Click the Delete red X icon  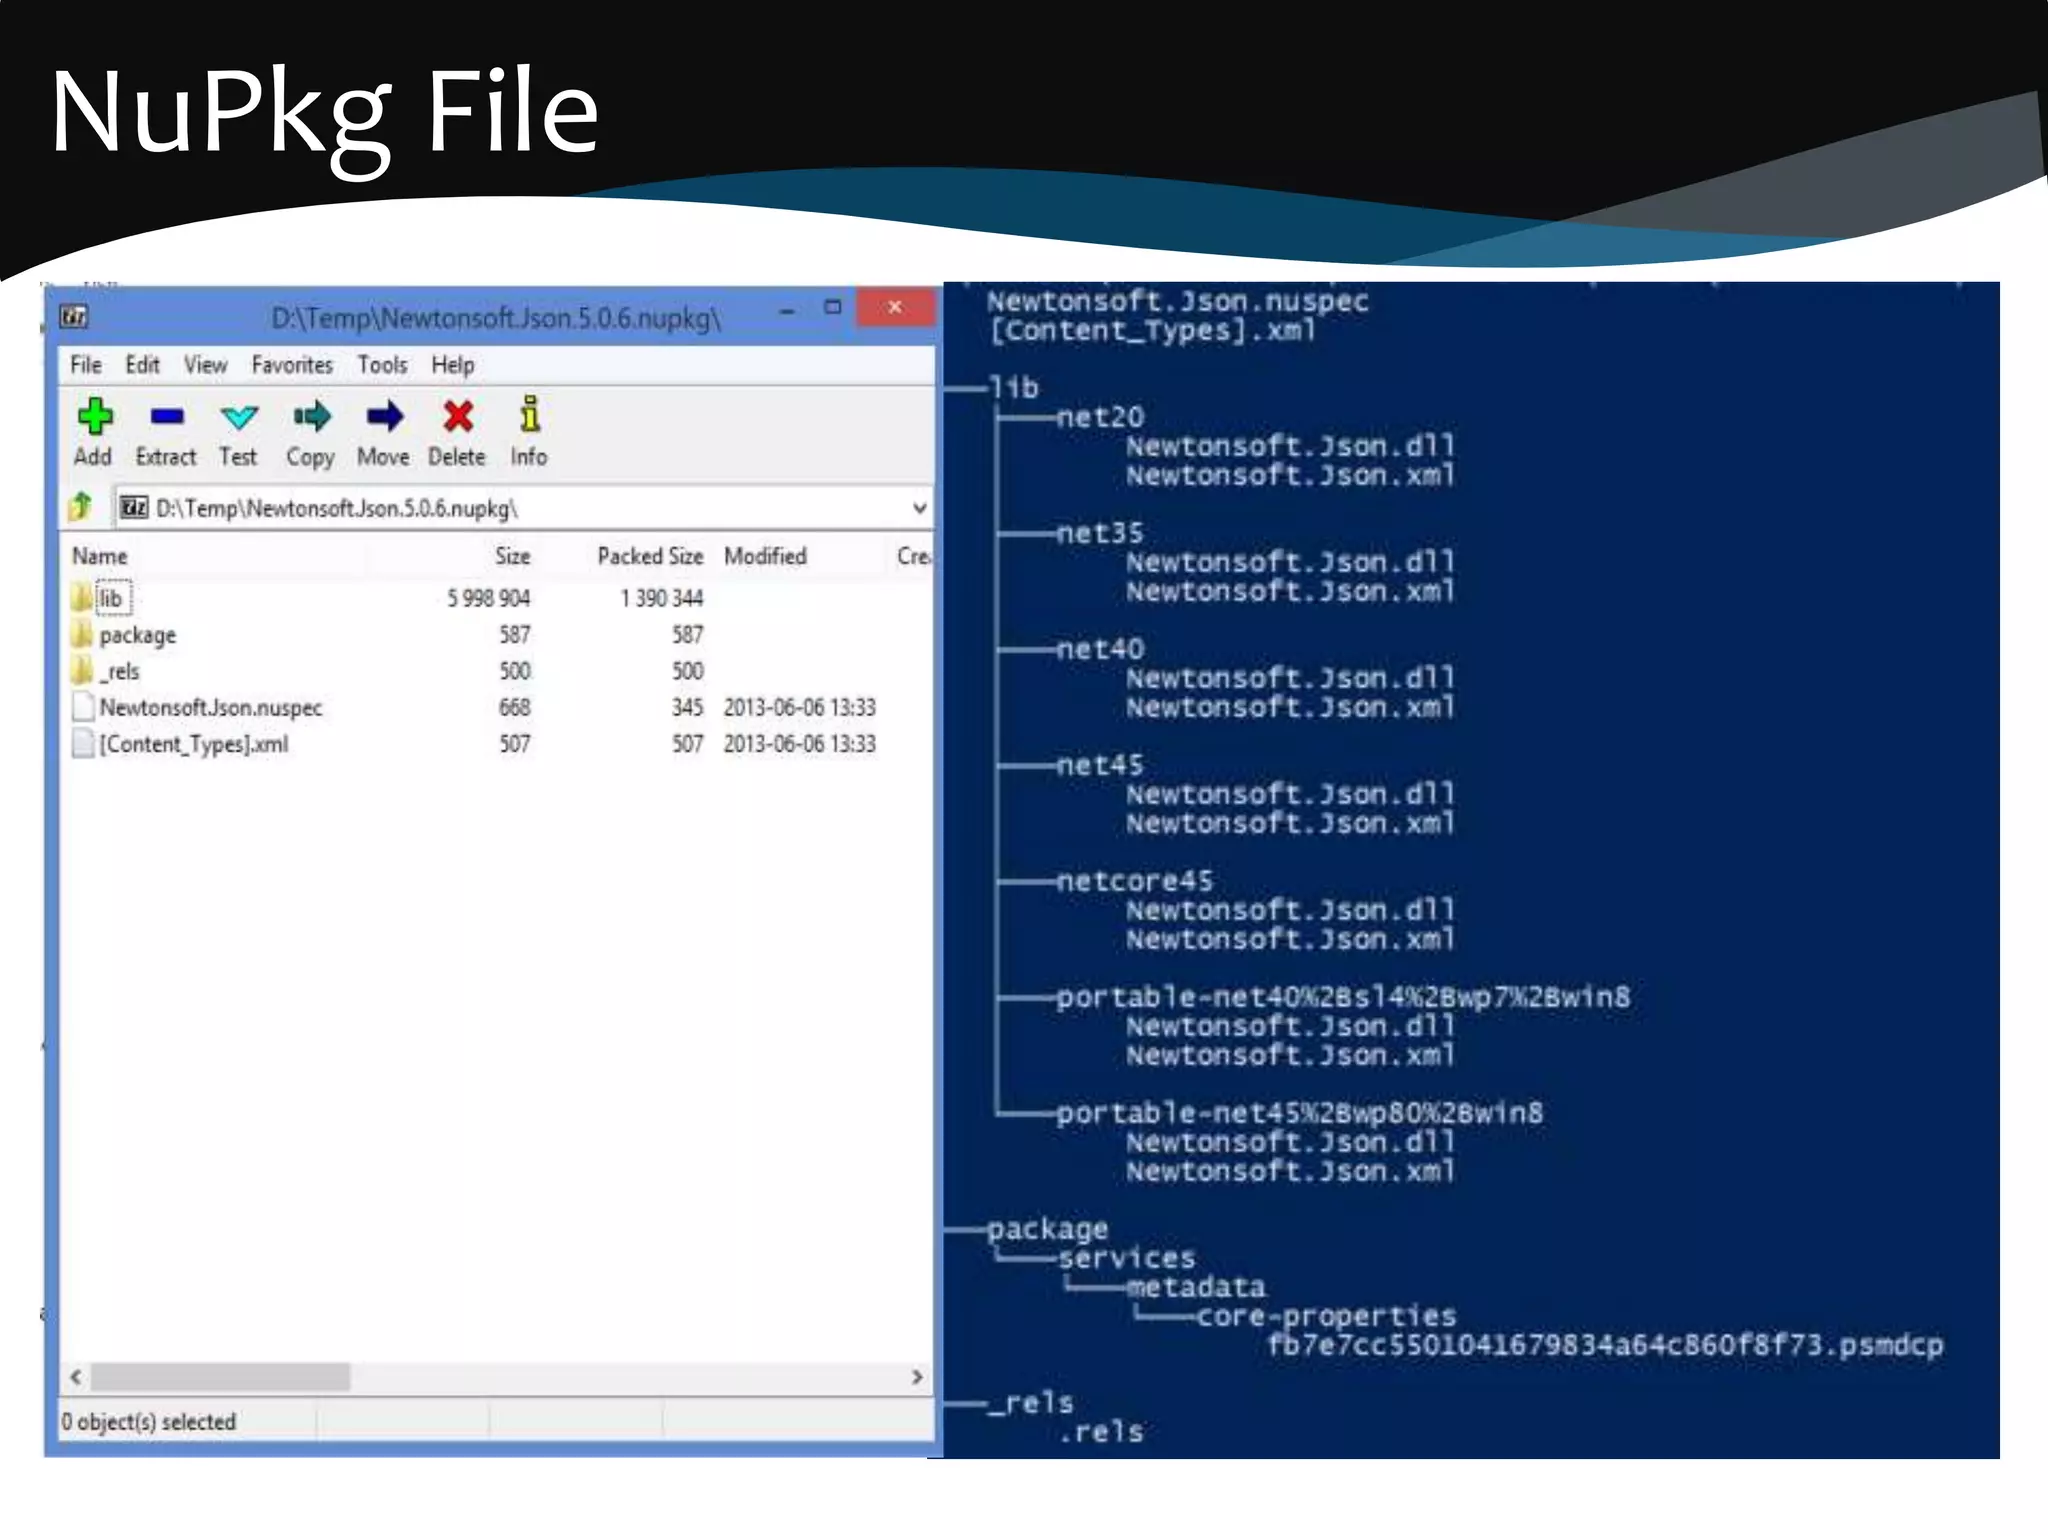(458, 416)
